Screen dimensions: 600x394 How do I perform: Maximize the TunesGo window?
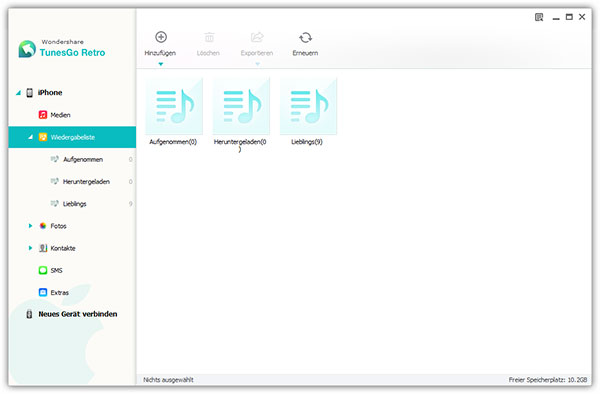(x=569, y=17)
